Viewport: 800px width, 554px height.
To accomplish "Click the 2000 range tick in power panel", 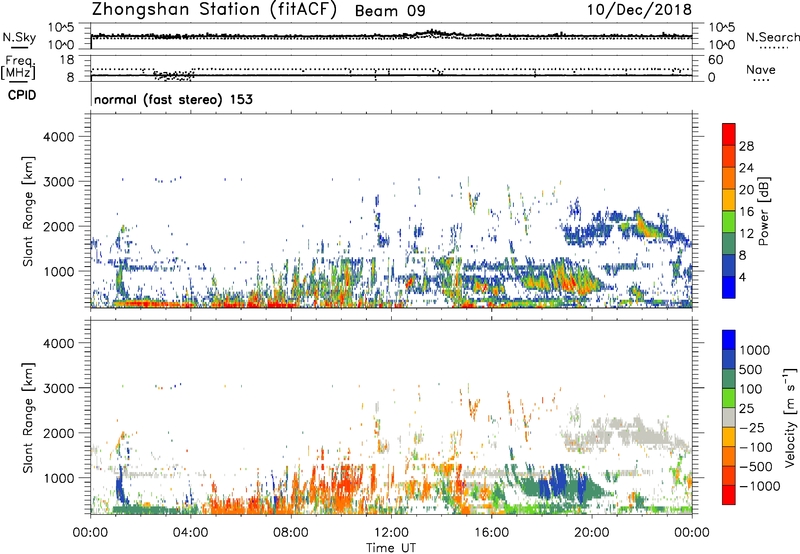I will click(58, 226).
